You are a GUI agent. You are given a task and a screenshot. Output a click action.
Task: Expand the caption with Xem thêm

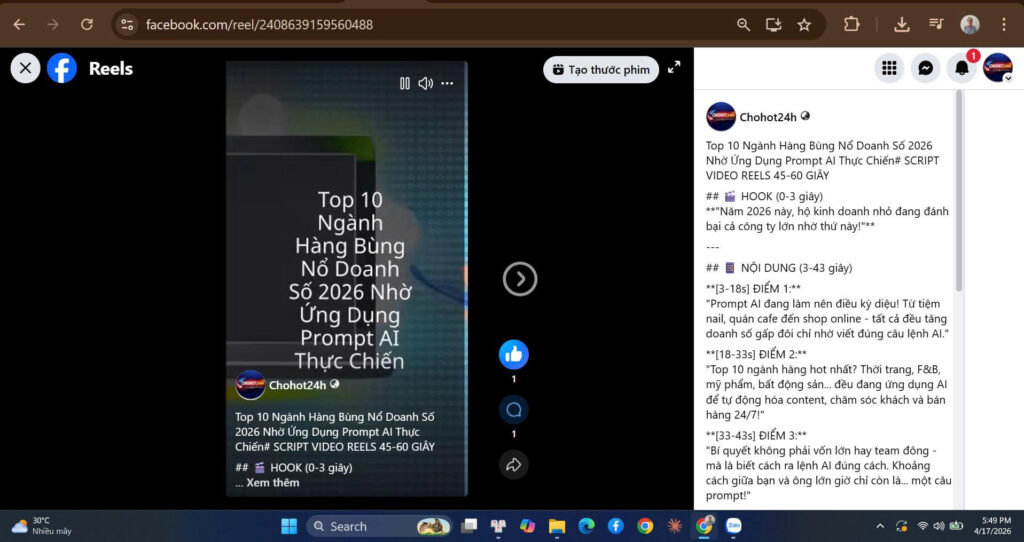pyautogui.click(x=273, y=483)
